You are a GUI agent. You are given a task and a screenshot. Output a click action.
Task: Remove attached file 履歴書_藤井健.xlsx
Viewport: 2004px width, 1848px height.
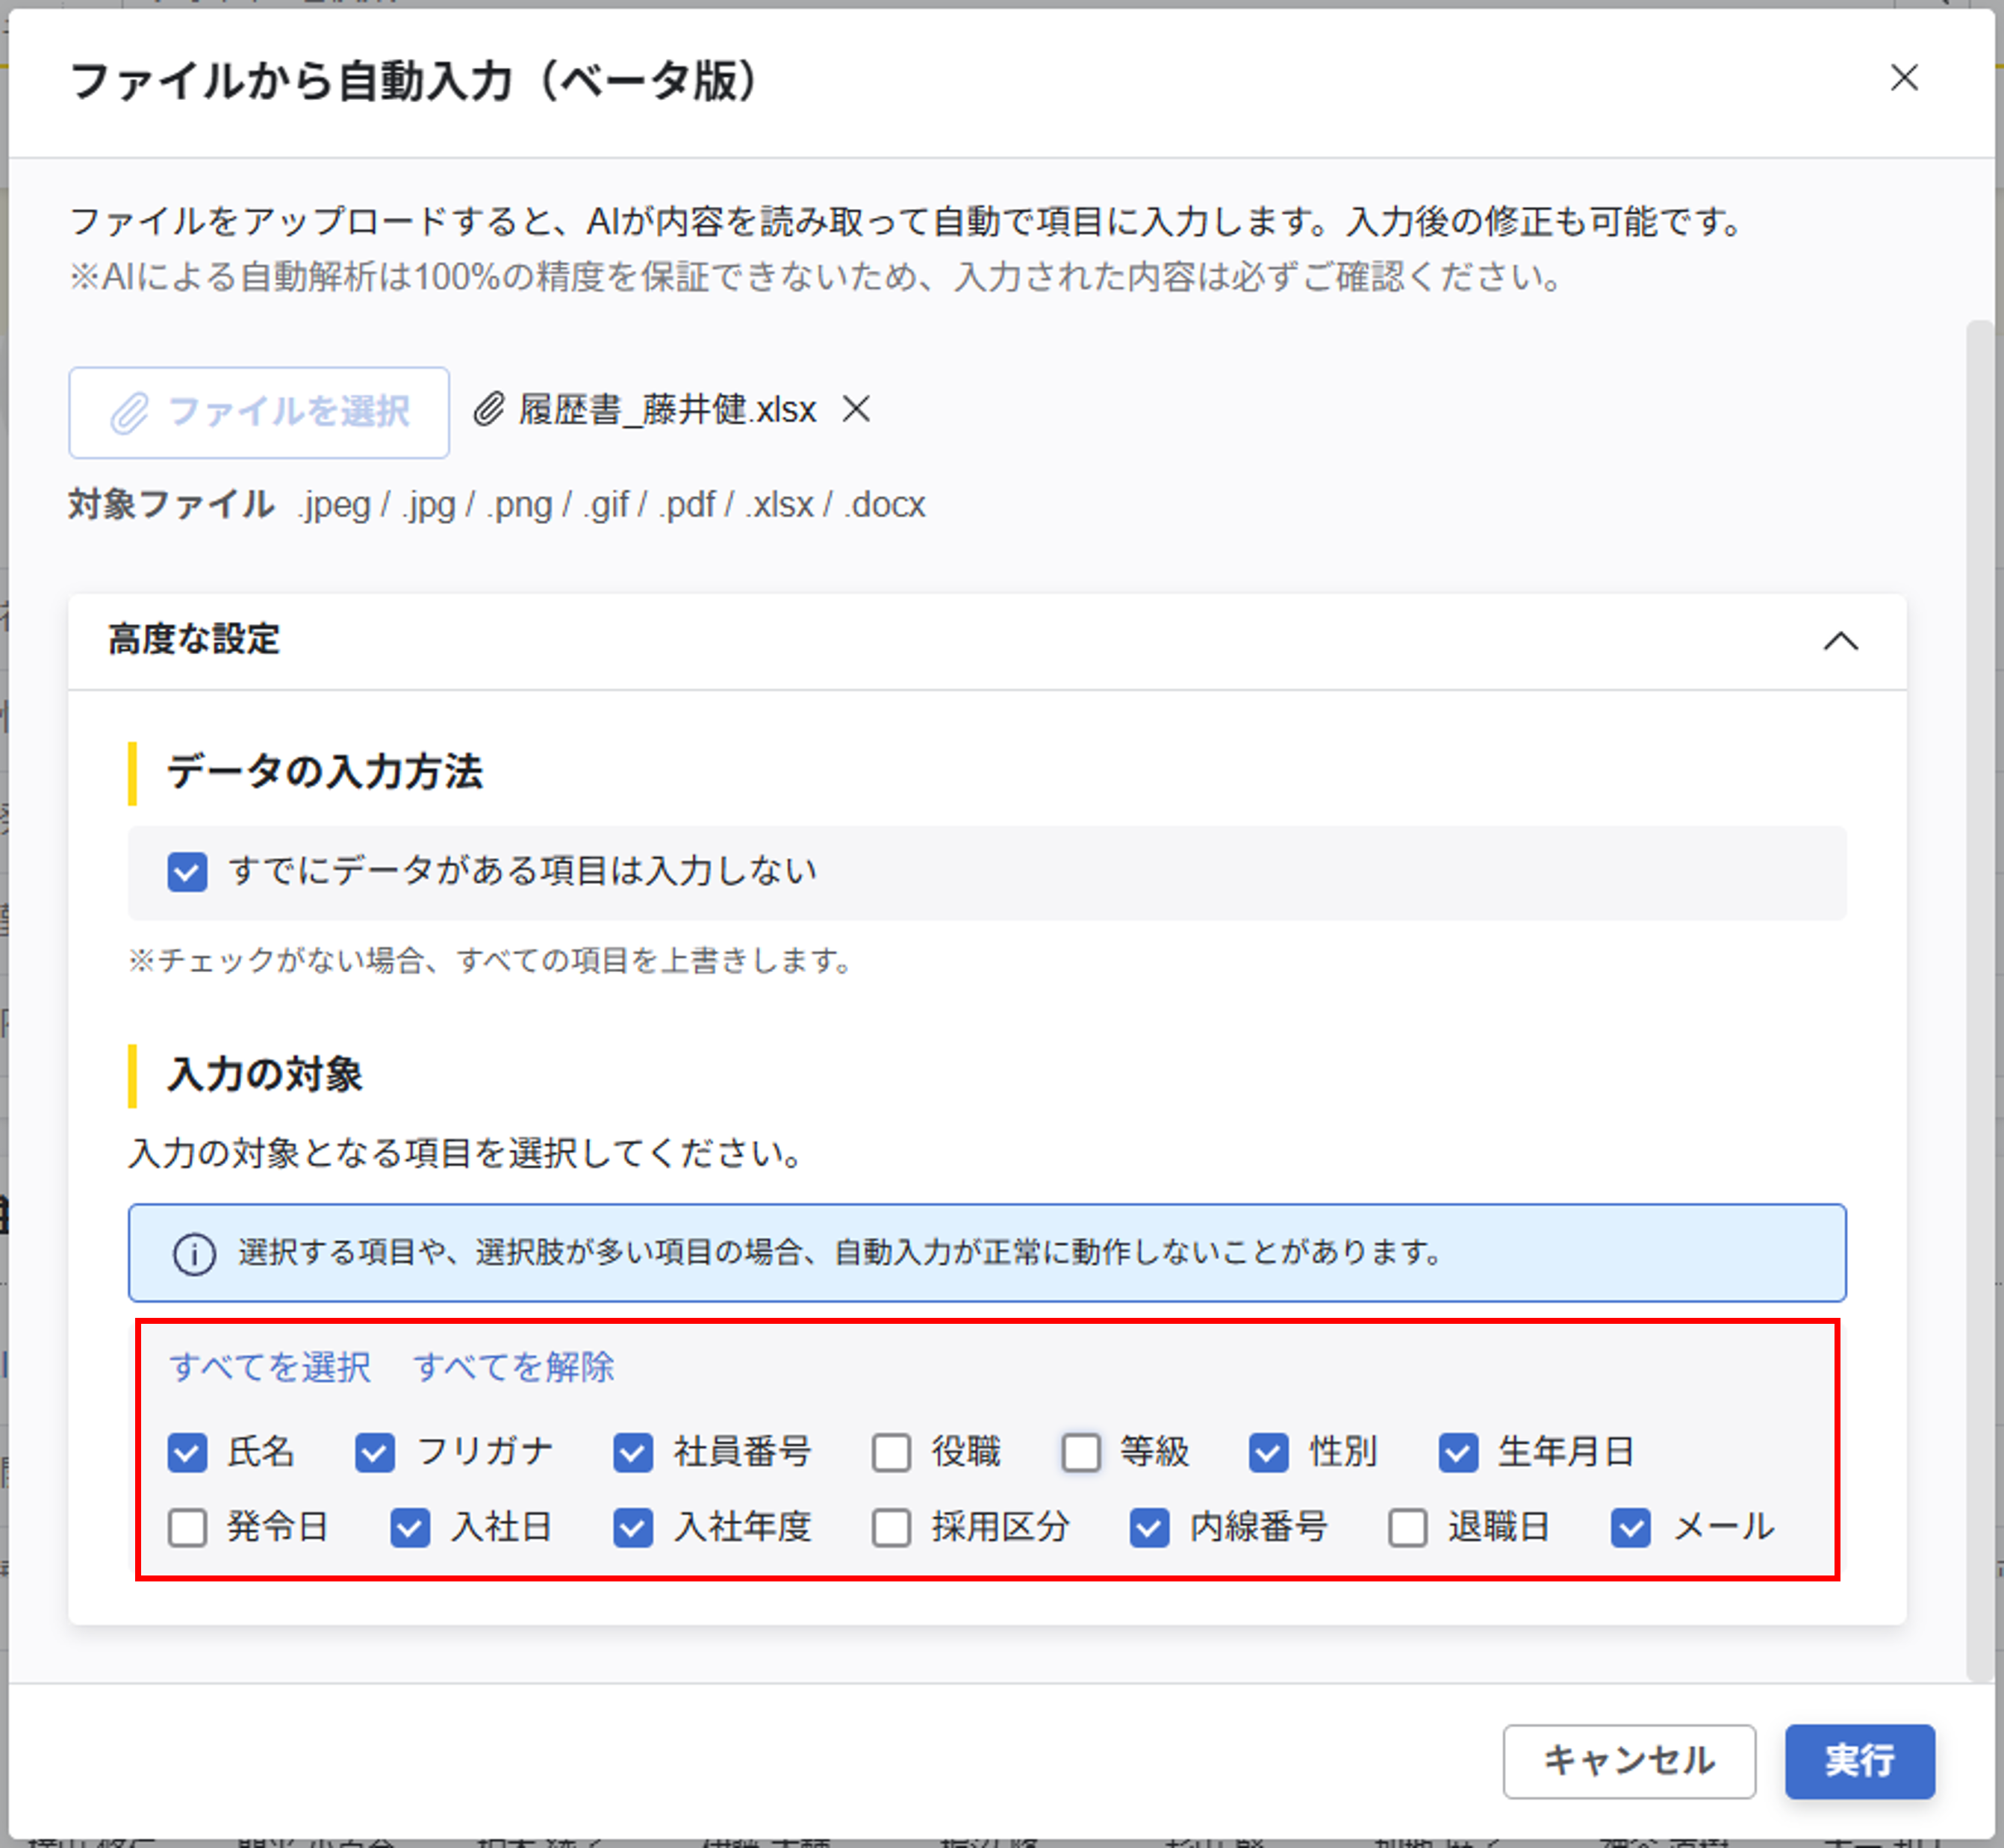(x=856, y=409)
